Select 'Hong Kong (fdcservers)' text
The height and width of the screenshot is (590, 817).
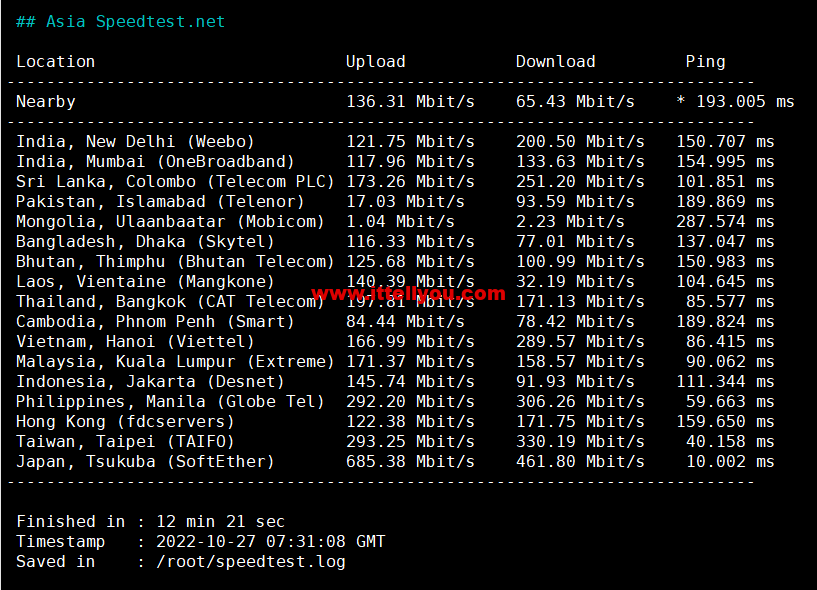point(126,422)
